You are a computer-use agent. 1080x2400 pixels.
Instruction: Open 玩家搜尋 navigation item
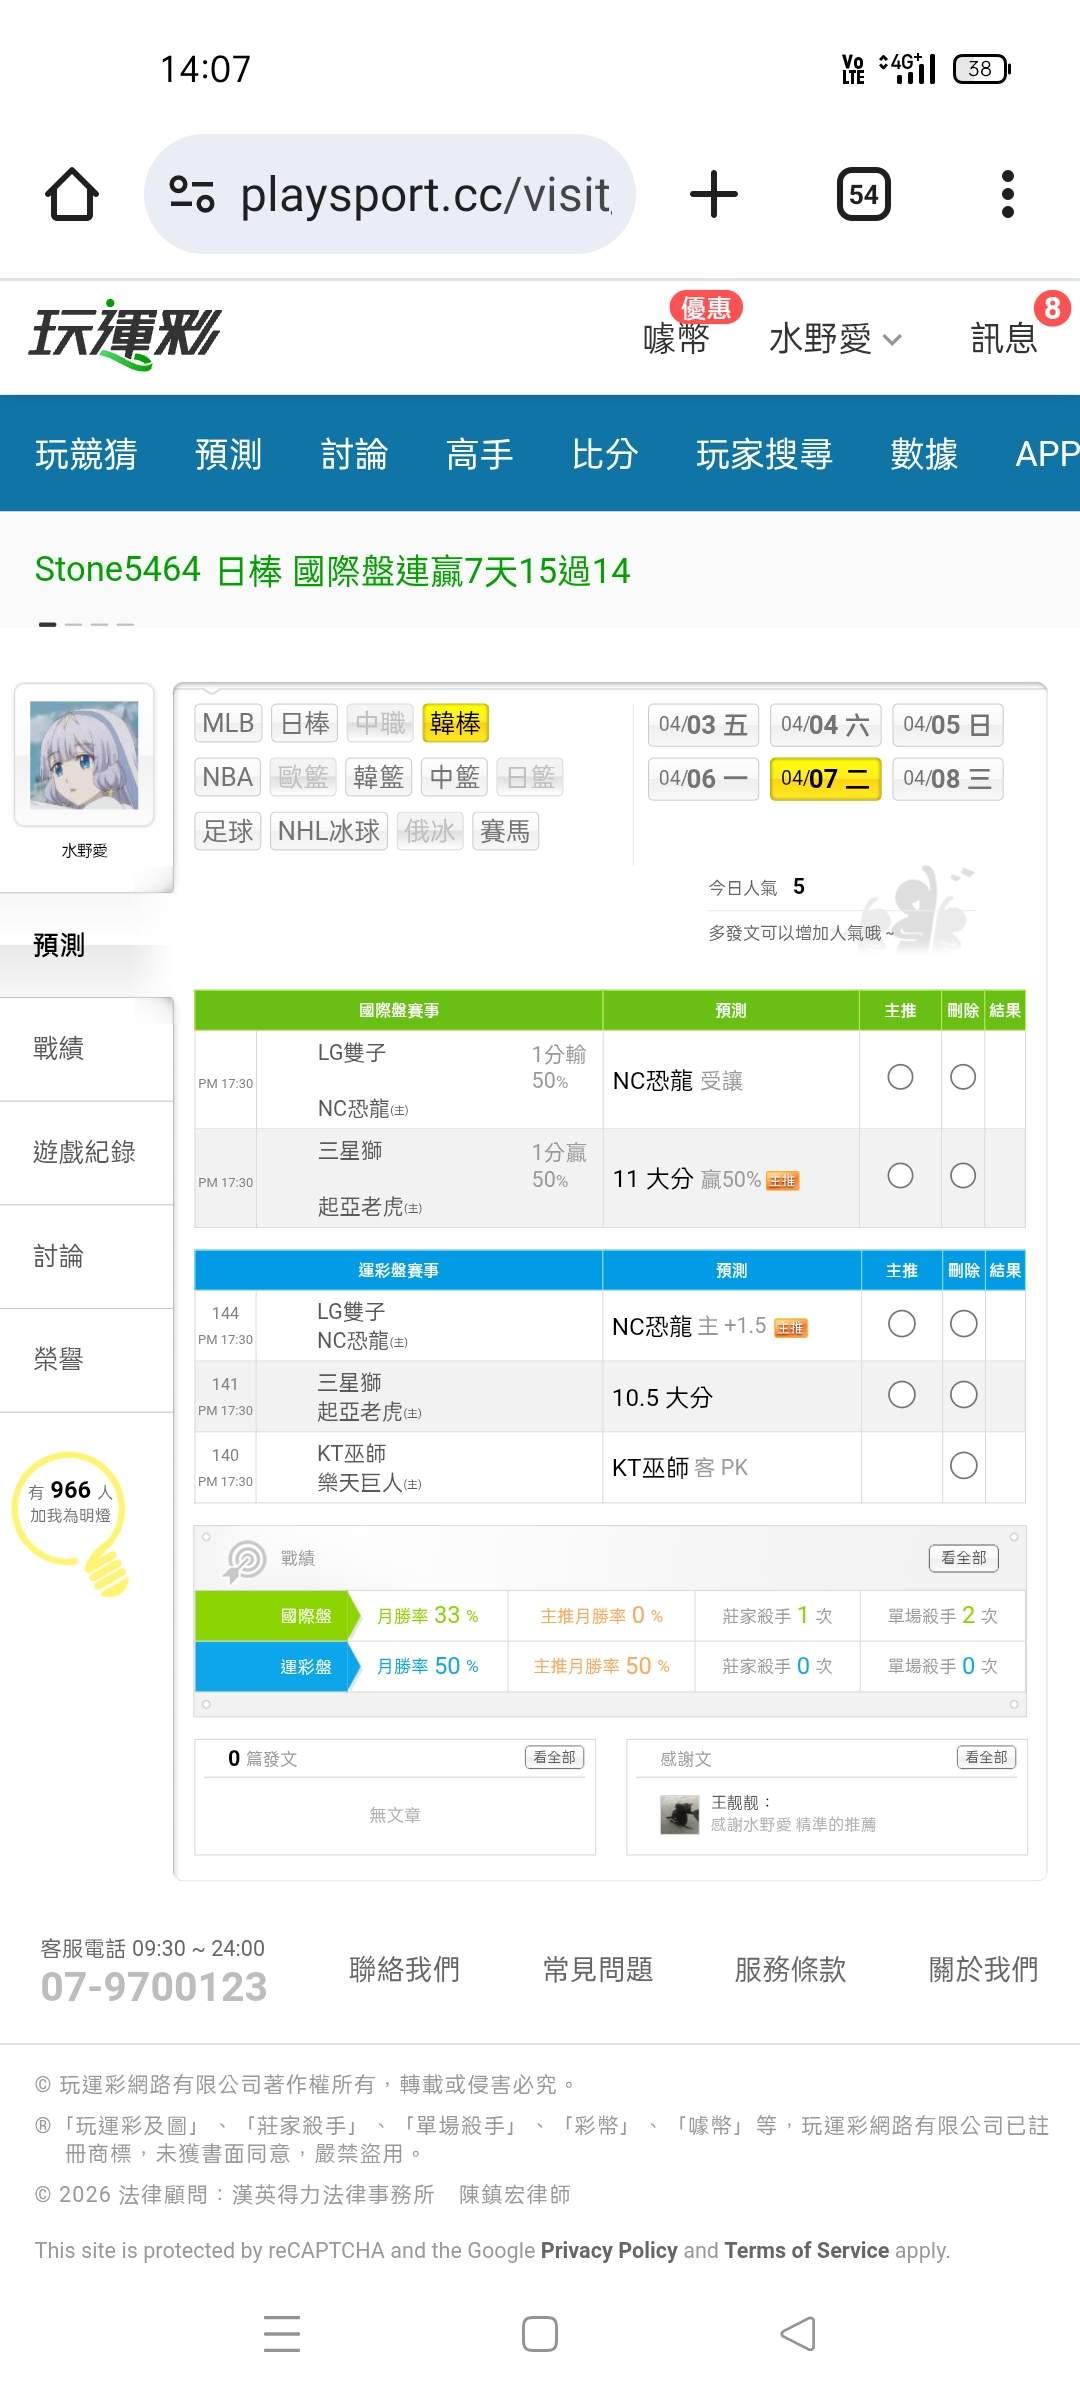764,454
